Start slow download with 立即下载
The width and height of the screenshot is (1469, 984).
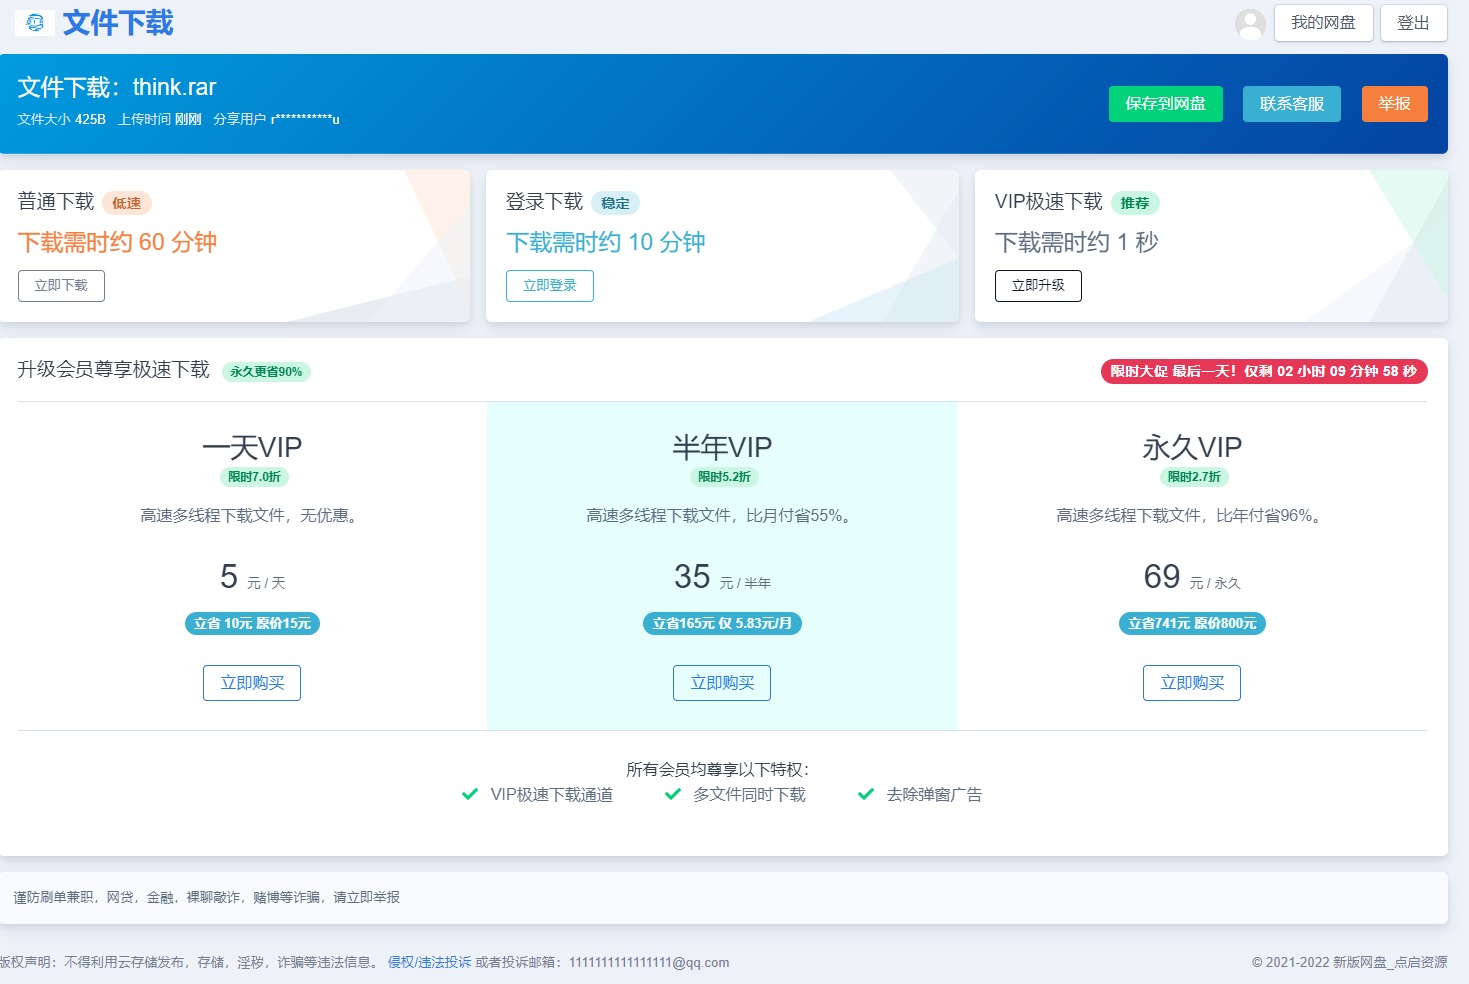click(61, 285)
